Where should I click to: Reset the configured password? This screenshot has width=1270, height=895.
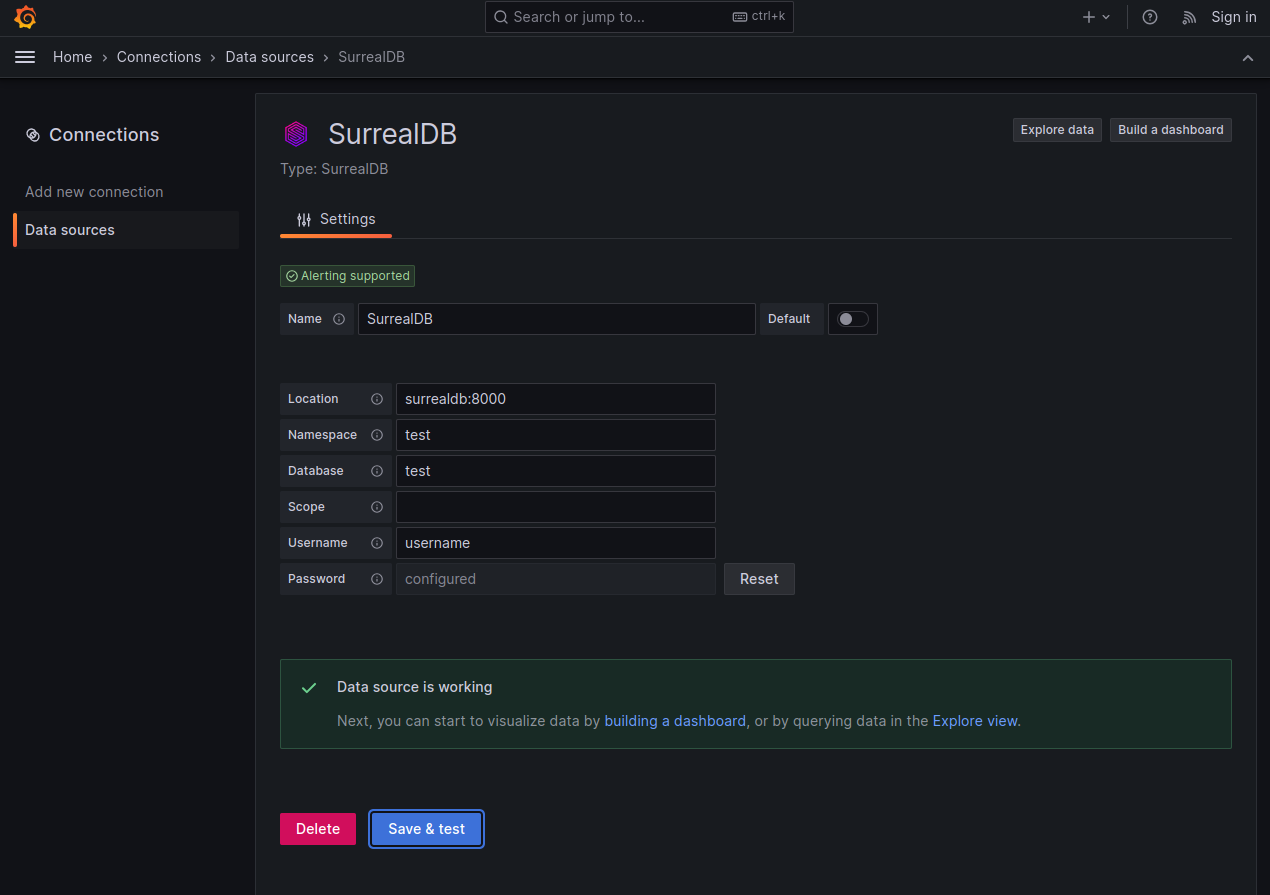pyautogui.click(x=759, y=579)
